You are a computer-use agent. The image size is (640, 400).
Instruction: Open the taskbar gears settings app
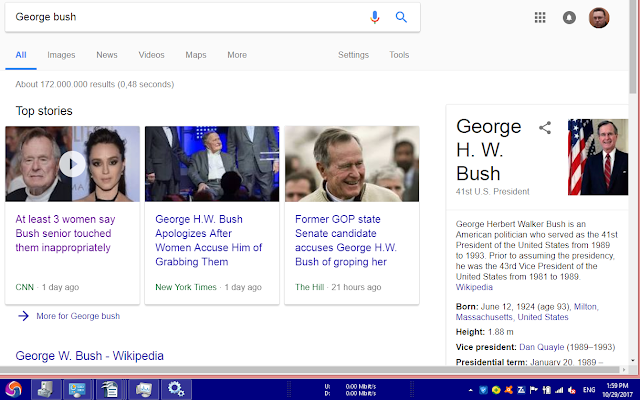click(176, 389)
